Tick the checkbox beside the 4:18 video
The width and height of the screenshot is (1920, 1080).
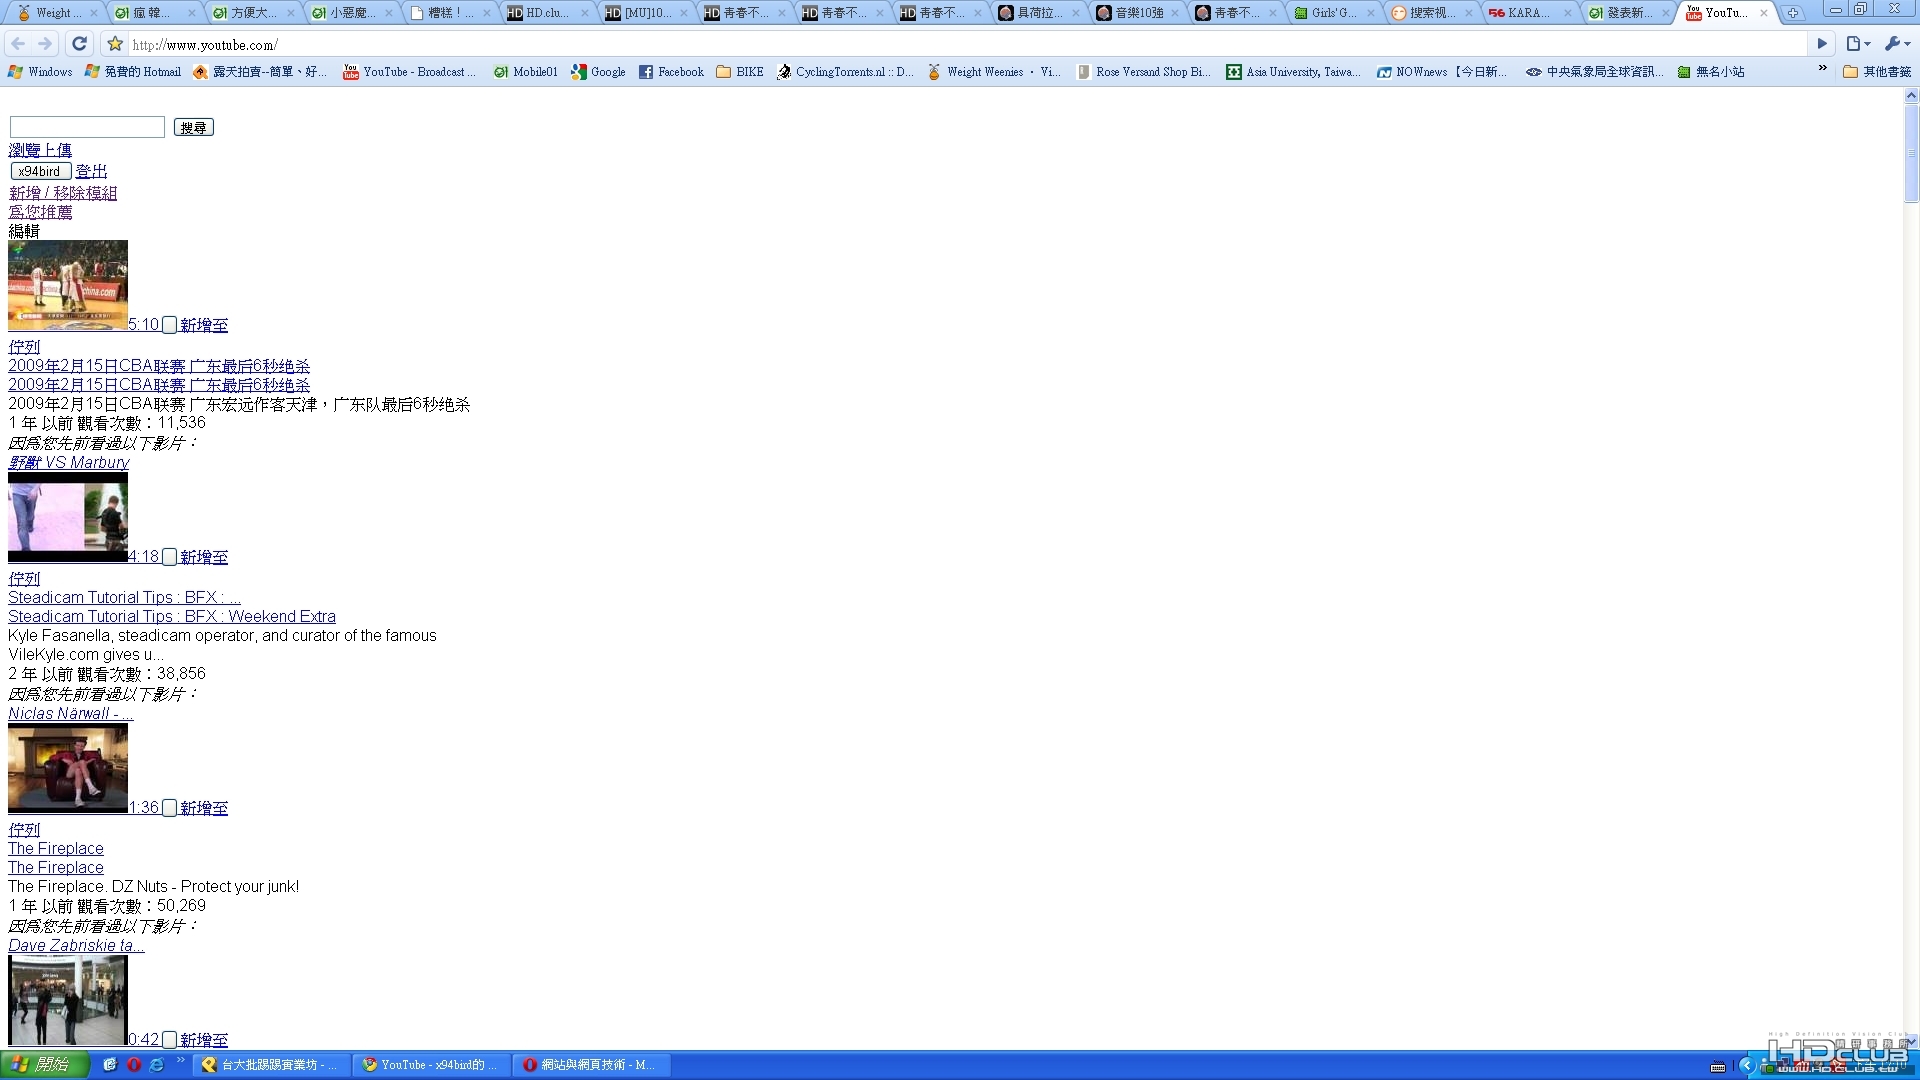pos(169,557)
